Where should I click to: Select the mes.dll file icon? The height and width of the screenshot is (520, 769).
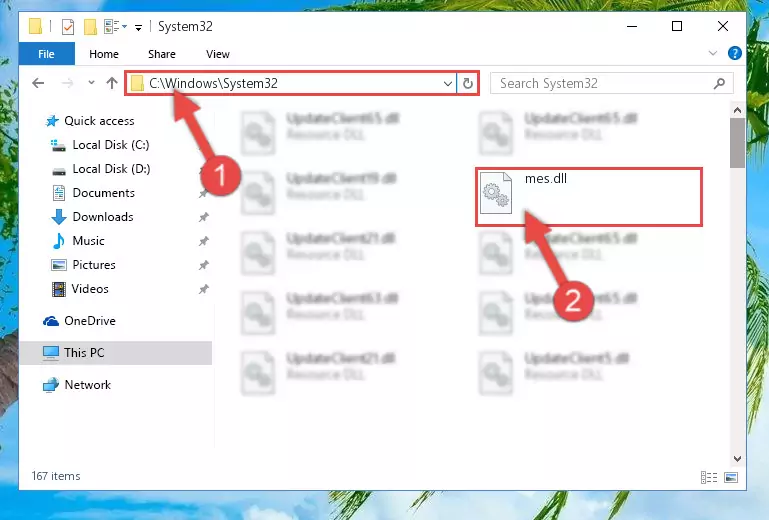(496, 193)
